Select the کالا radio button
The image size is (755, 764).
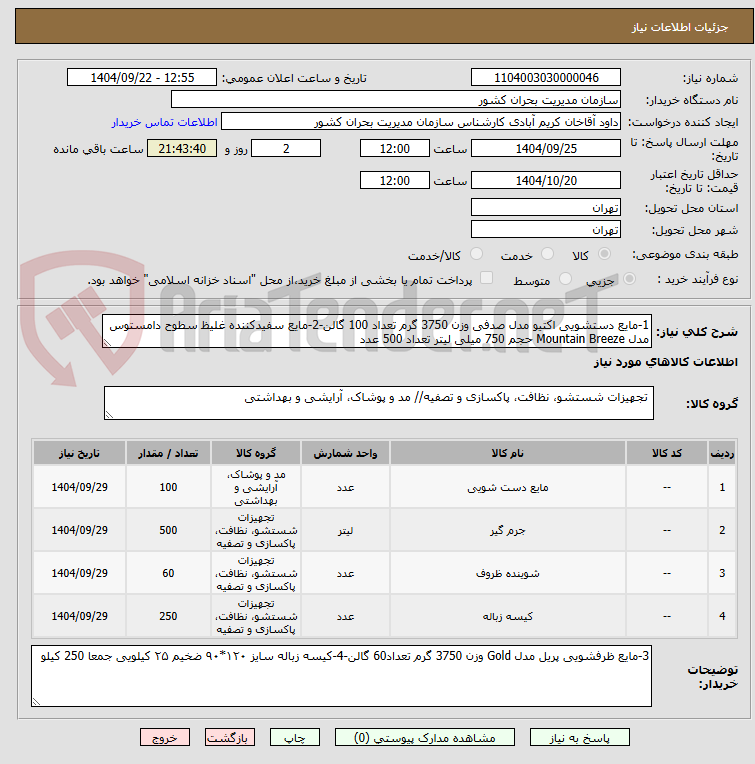(x=604, y=254)
